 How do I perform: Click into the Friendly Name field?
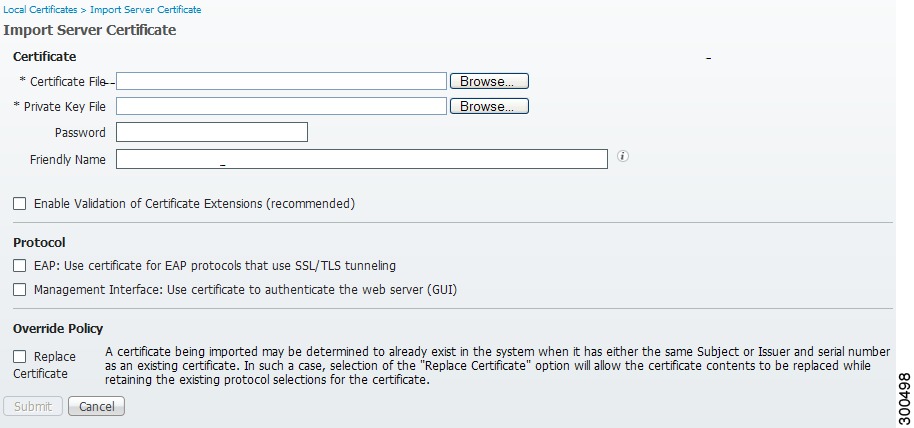coord(361,159)
